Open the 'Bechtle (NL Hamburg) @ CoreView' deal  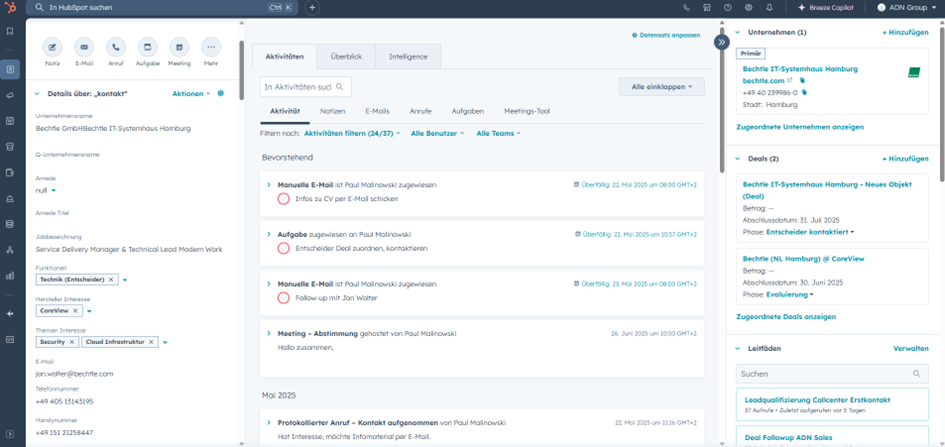(803, 258)
